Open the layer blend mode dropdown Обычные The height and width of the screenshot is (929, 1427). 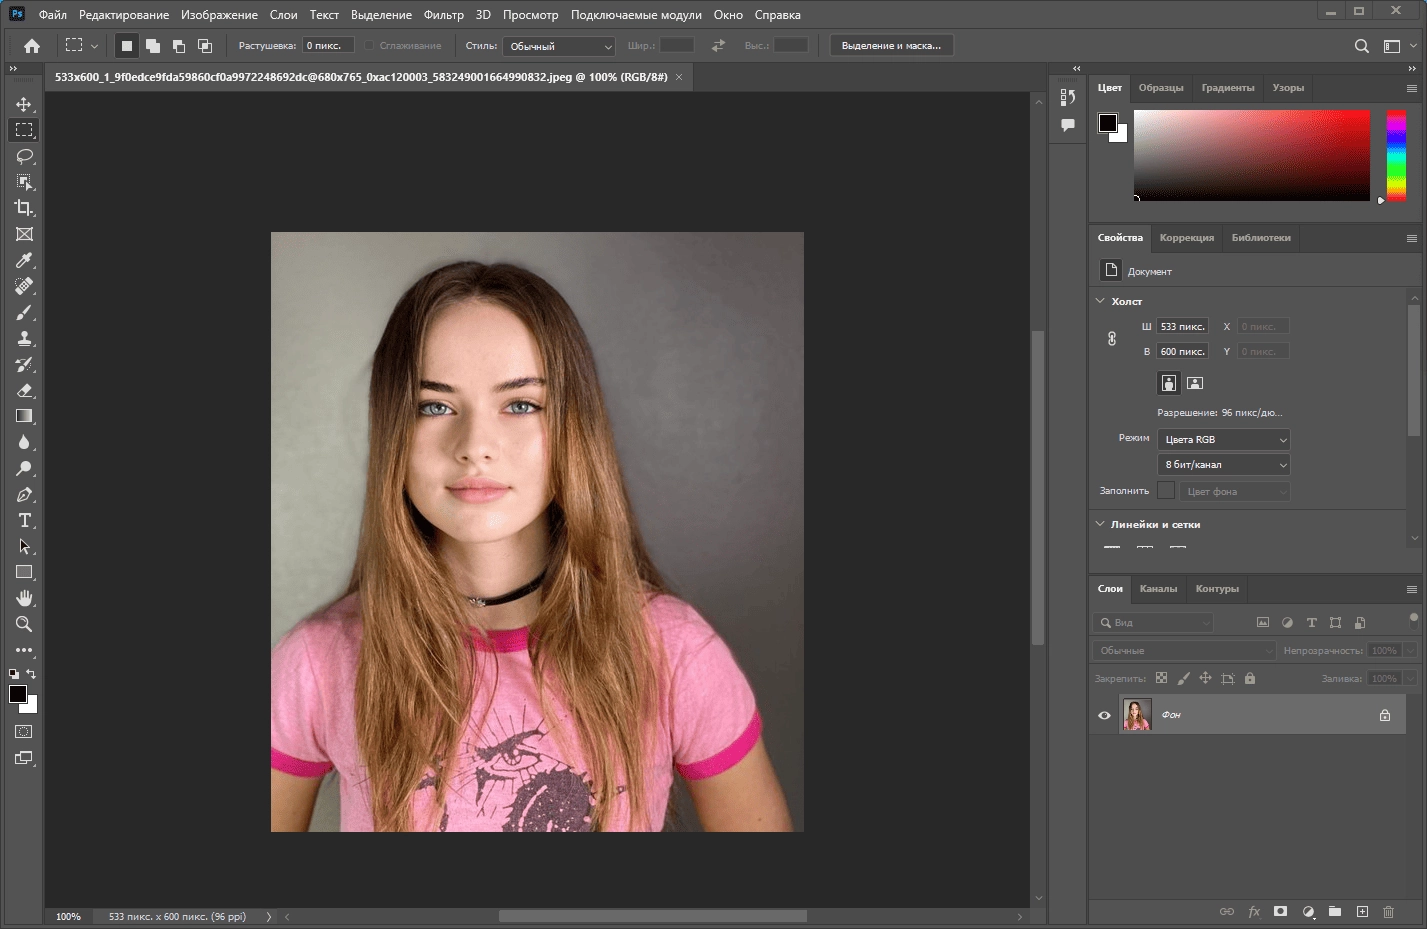[1184, 651]
